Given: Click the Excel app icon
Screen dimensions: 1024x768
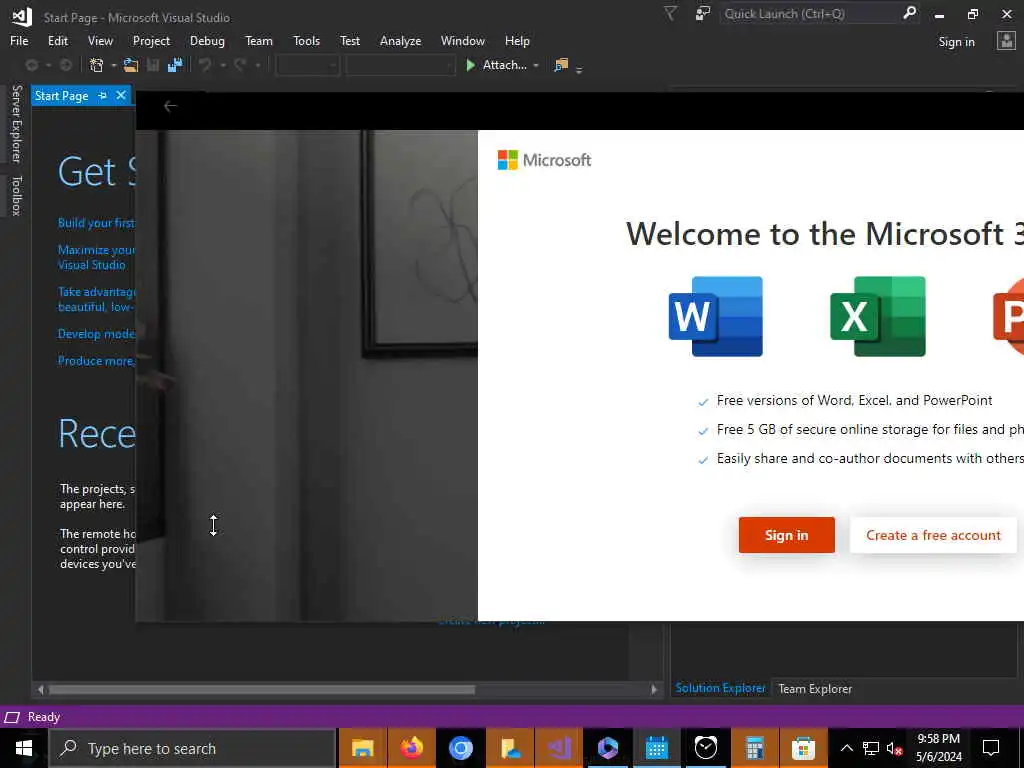Looking at the screenshot, I should 878,316.
